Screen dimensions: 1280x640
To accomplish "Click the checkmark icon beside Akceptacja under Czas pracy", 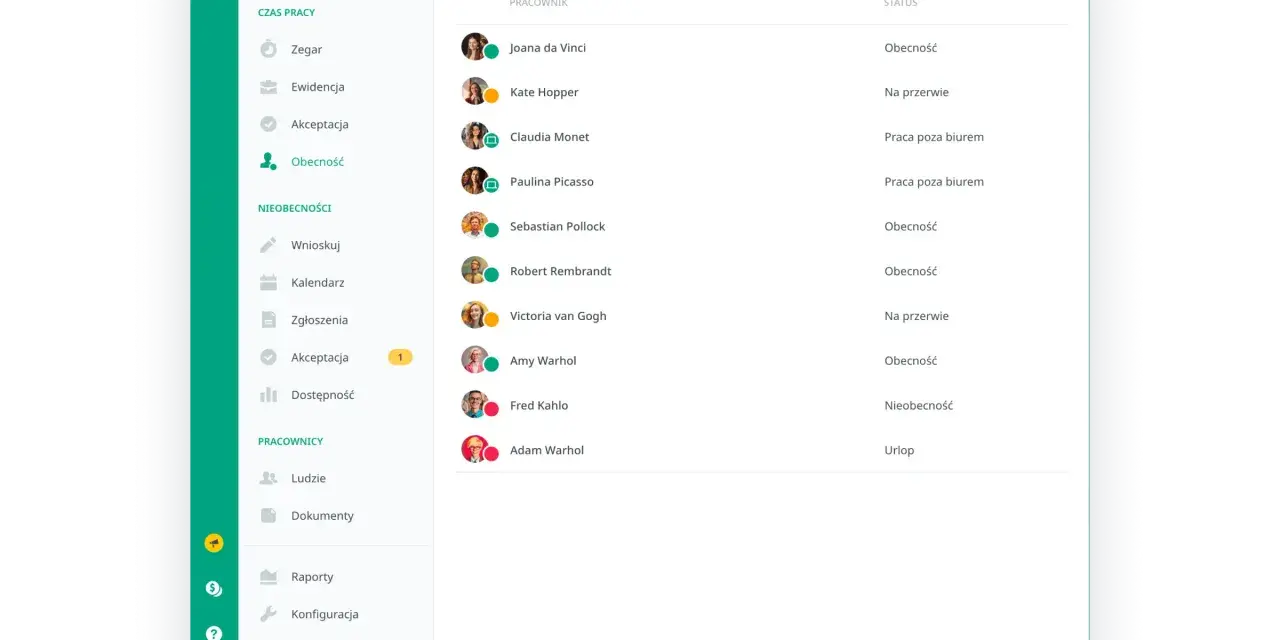I will coord(268,124).
